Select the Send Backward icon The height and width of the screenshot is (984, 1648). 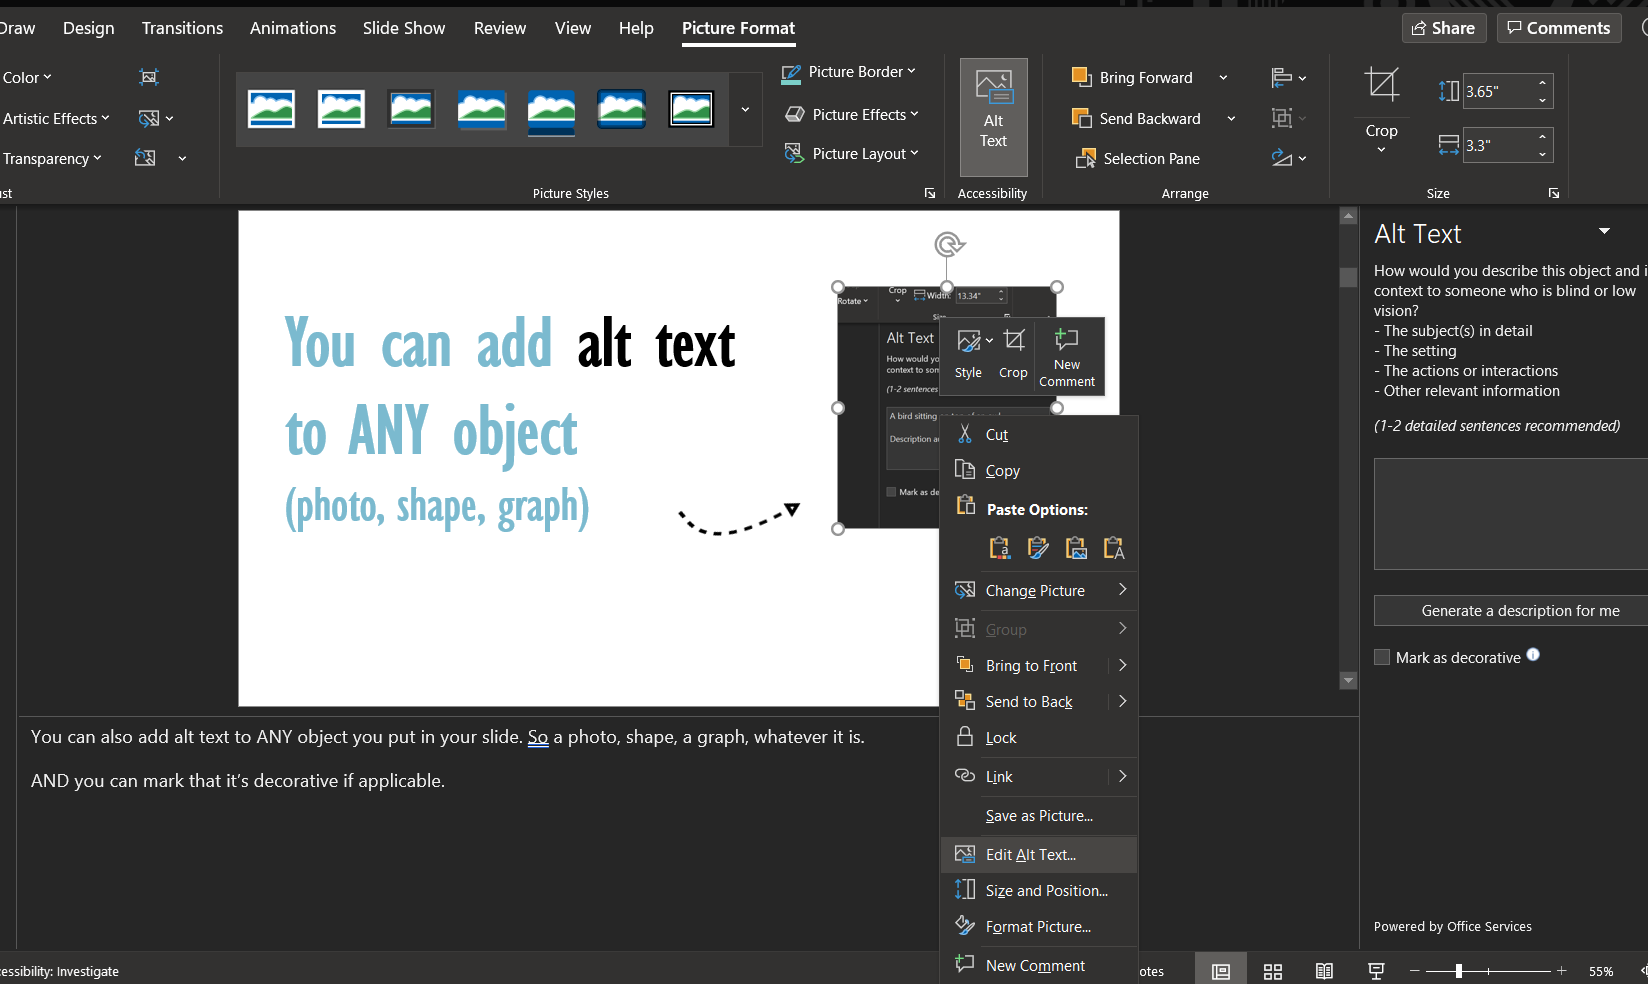(x=1081, y=118)
